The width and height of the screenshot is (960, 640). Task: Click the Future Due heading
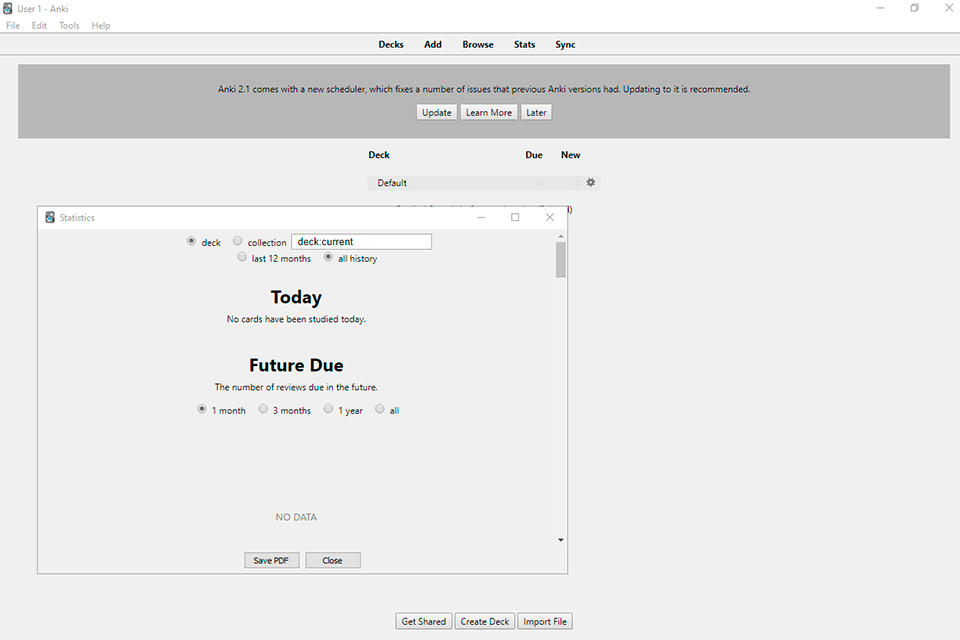tap(296, 365)
